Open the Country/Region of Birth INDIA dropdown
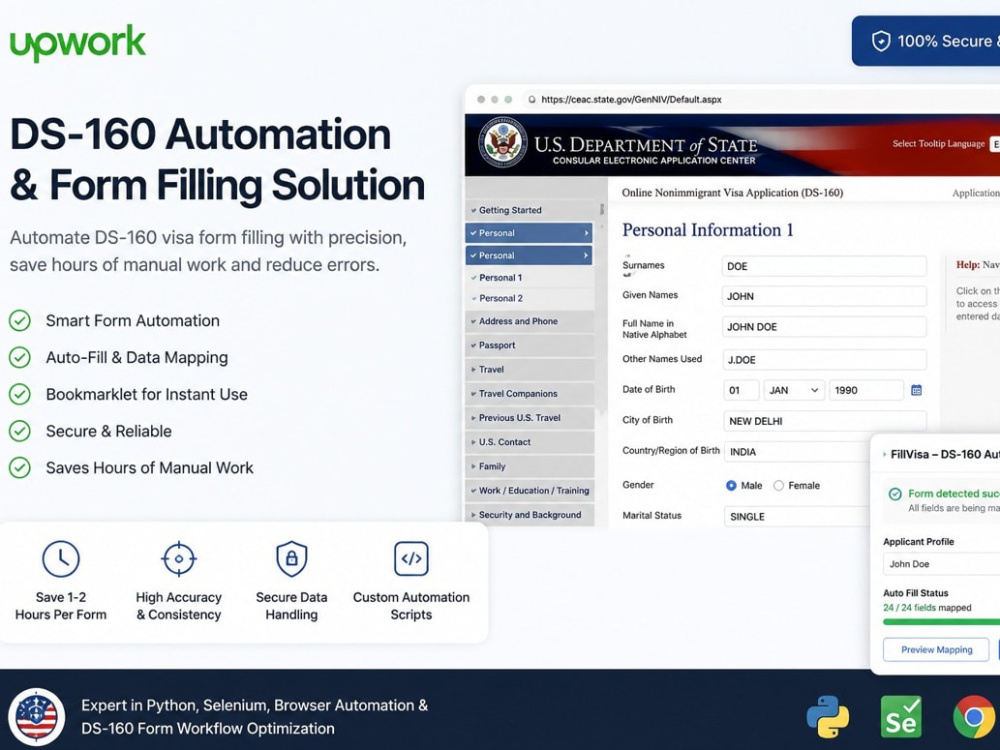Viewport: 1000px width, 750px height. pos(797,452)
